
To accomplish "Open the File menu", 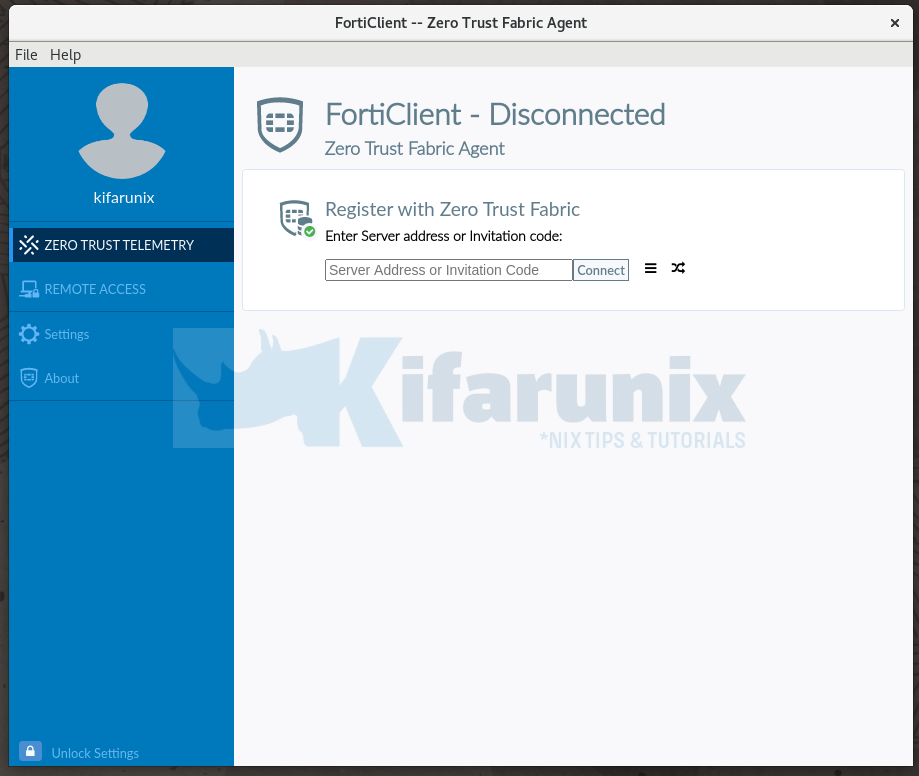I will 26,55.
